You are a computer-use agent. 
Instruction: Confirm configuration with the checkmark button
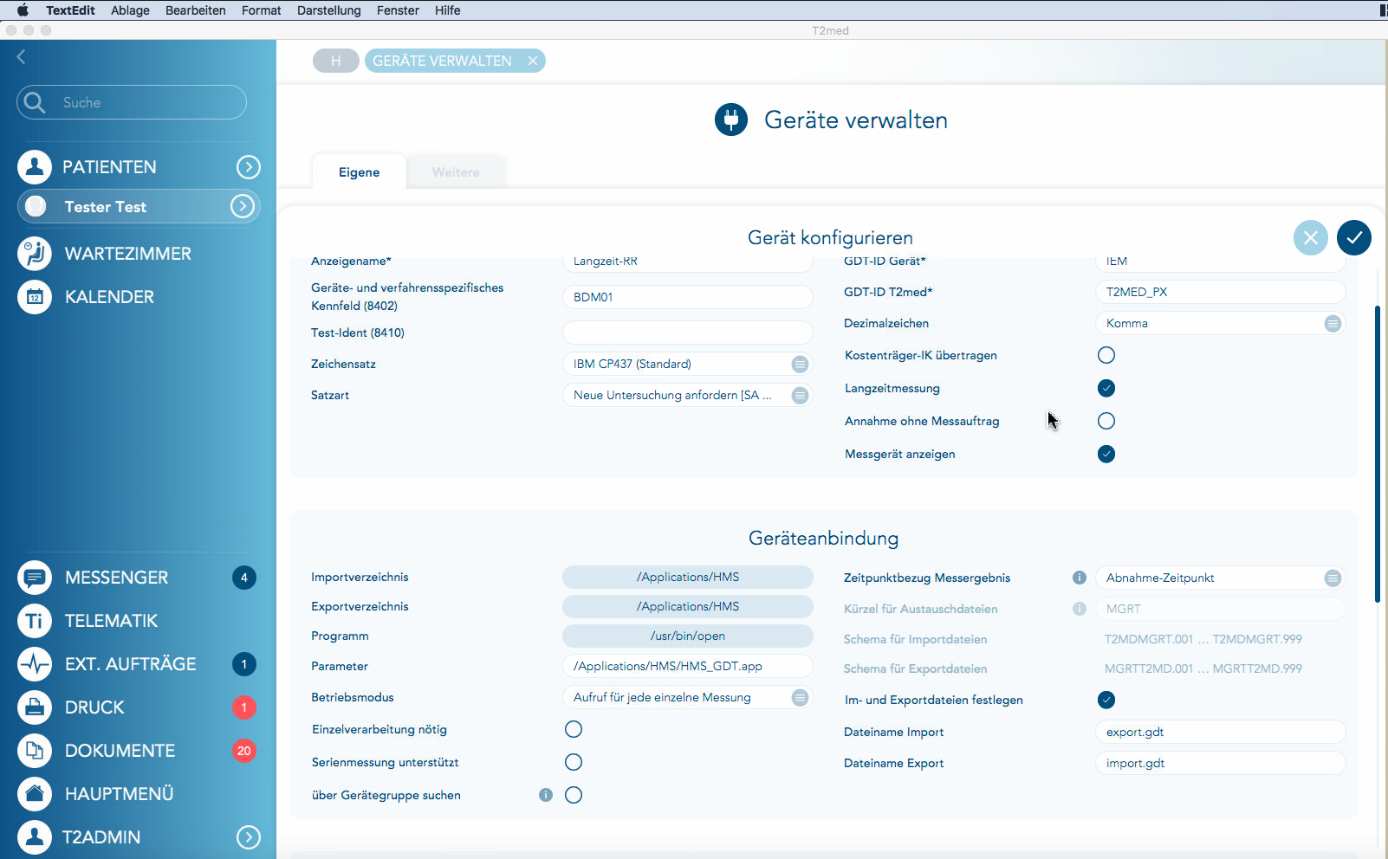pos(1354,237)
